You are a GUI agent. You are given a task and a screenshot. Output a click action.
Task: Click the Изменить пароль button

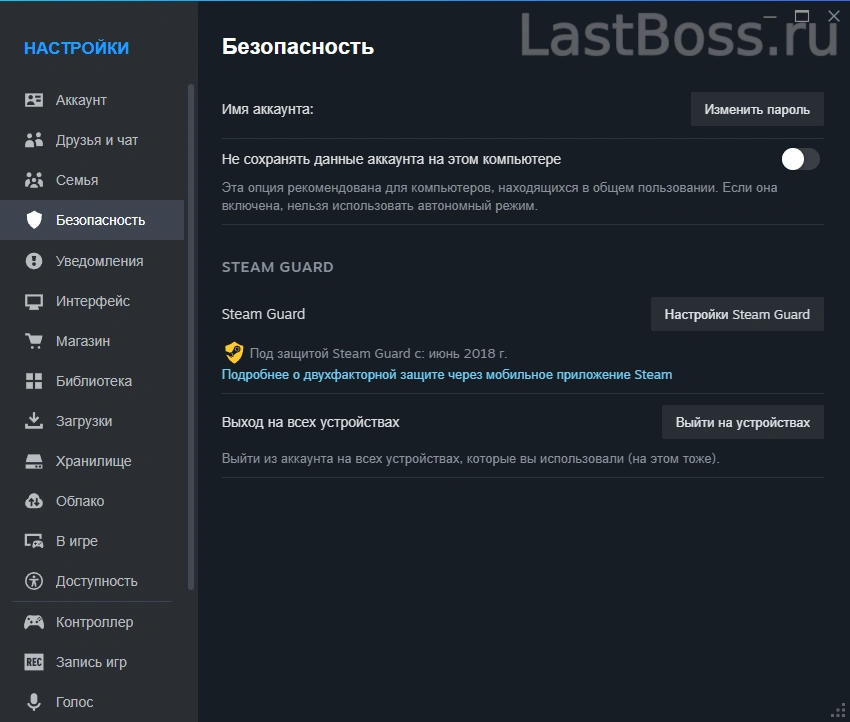(x=757, y=109)
